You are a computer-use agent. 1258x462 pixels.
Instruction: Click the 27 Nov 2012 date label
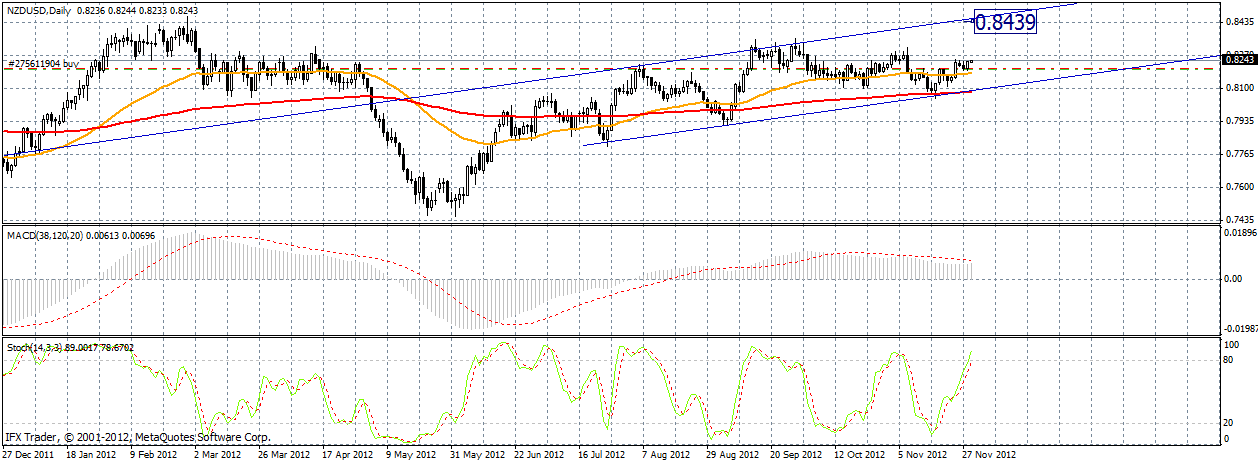click(988, 454)
